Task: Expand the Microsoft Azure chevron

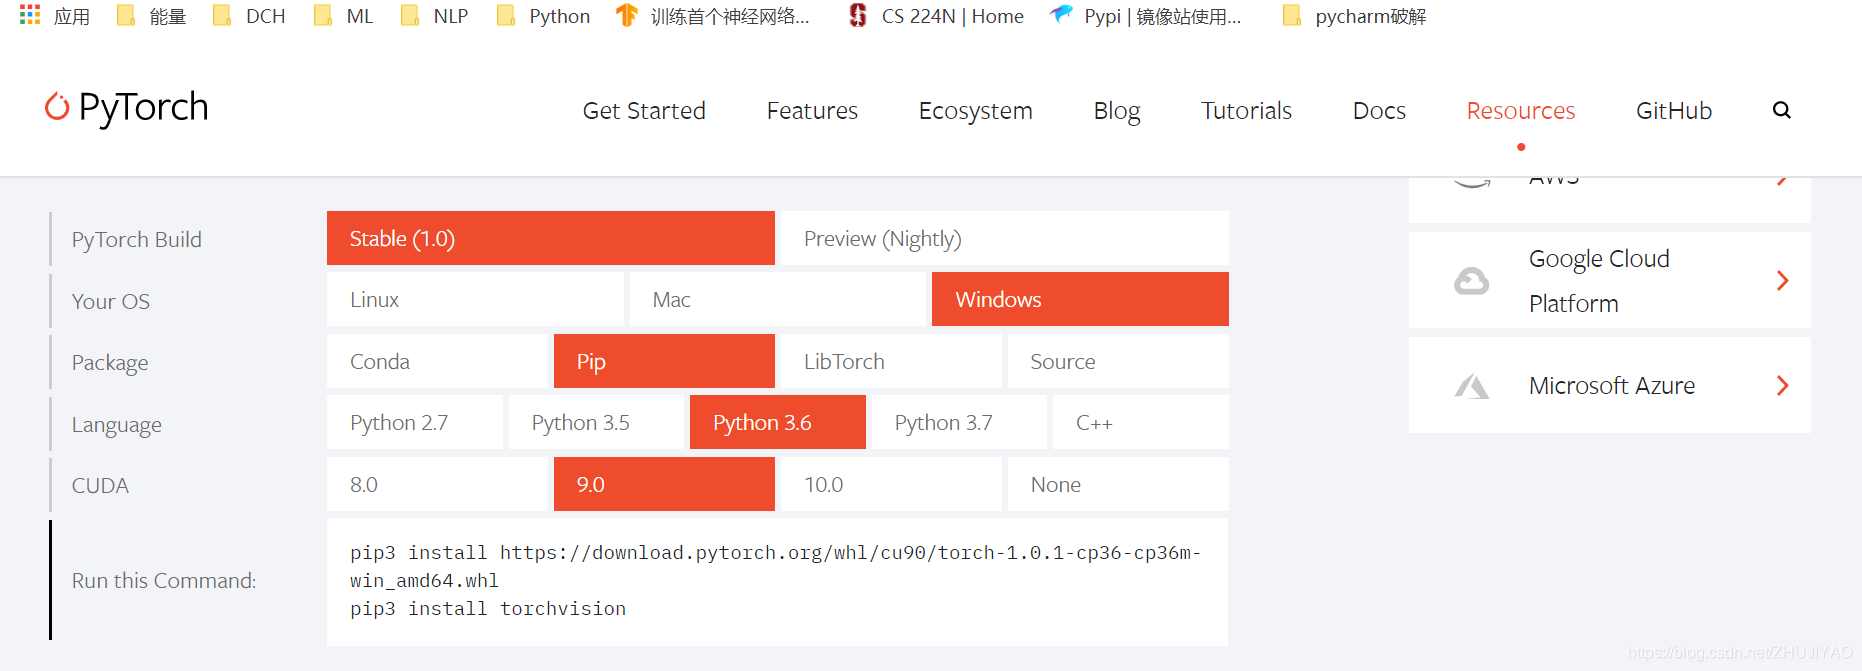Action: click(1782, 386)
